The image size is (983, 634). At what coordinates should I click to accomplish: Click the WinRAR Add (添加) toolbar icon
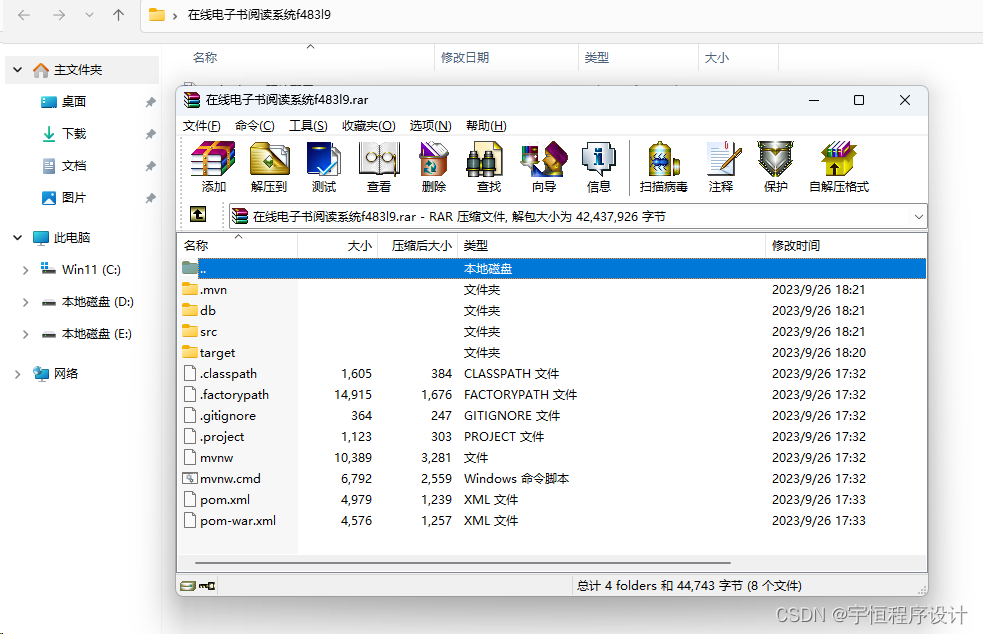tap(213, 166)
